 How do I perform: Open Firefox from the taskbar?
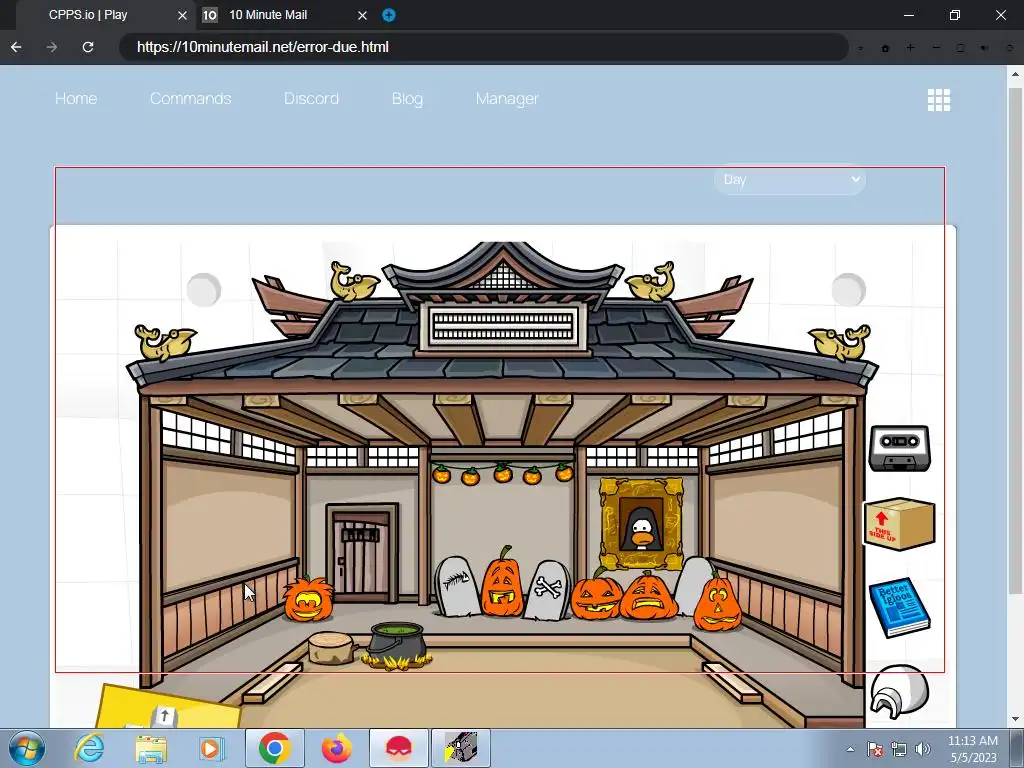[x=336, y=748]
